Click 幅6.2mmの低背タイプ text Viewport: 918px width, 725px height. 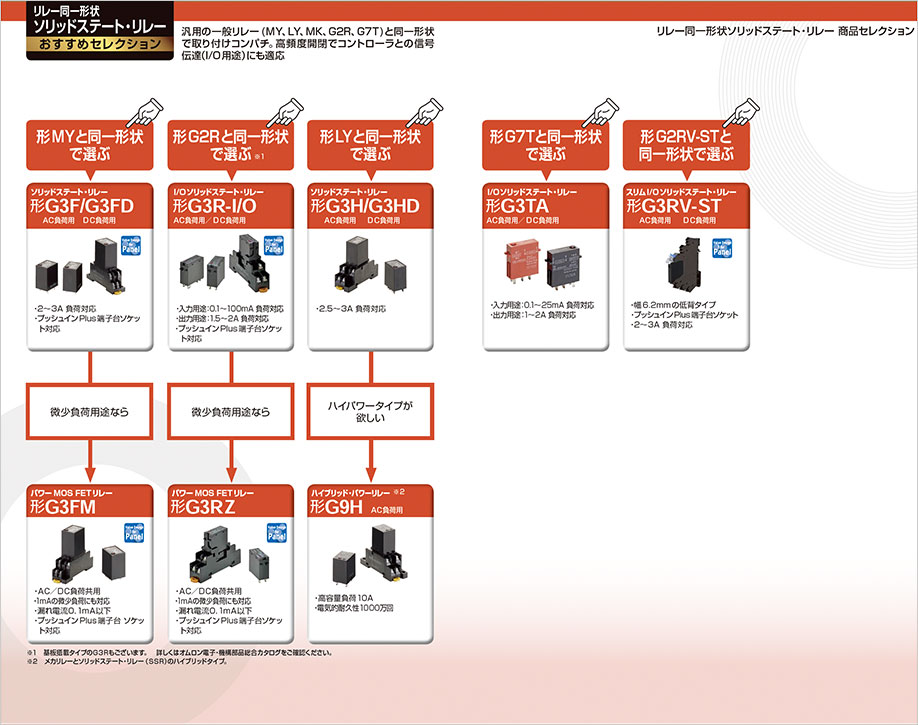point(674,305)
